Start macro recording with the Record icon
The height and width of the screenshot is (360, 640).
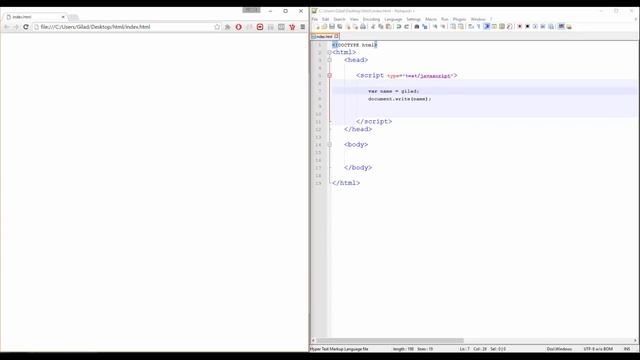point(520,27)
